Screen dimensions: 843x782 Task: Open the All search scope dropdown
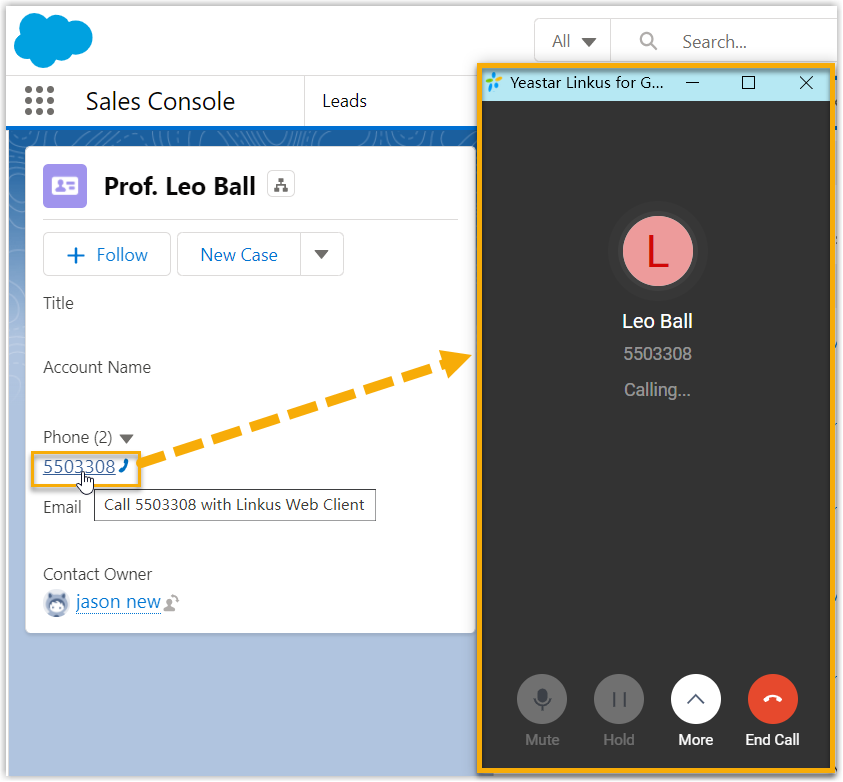tap(573, 41)
